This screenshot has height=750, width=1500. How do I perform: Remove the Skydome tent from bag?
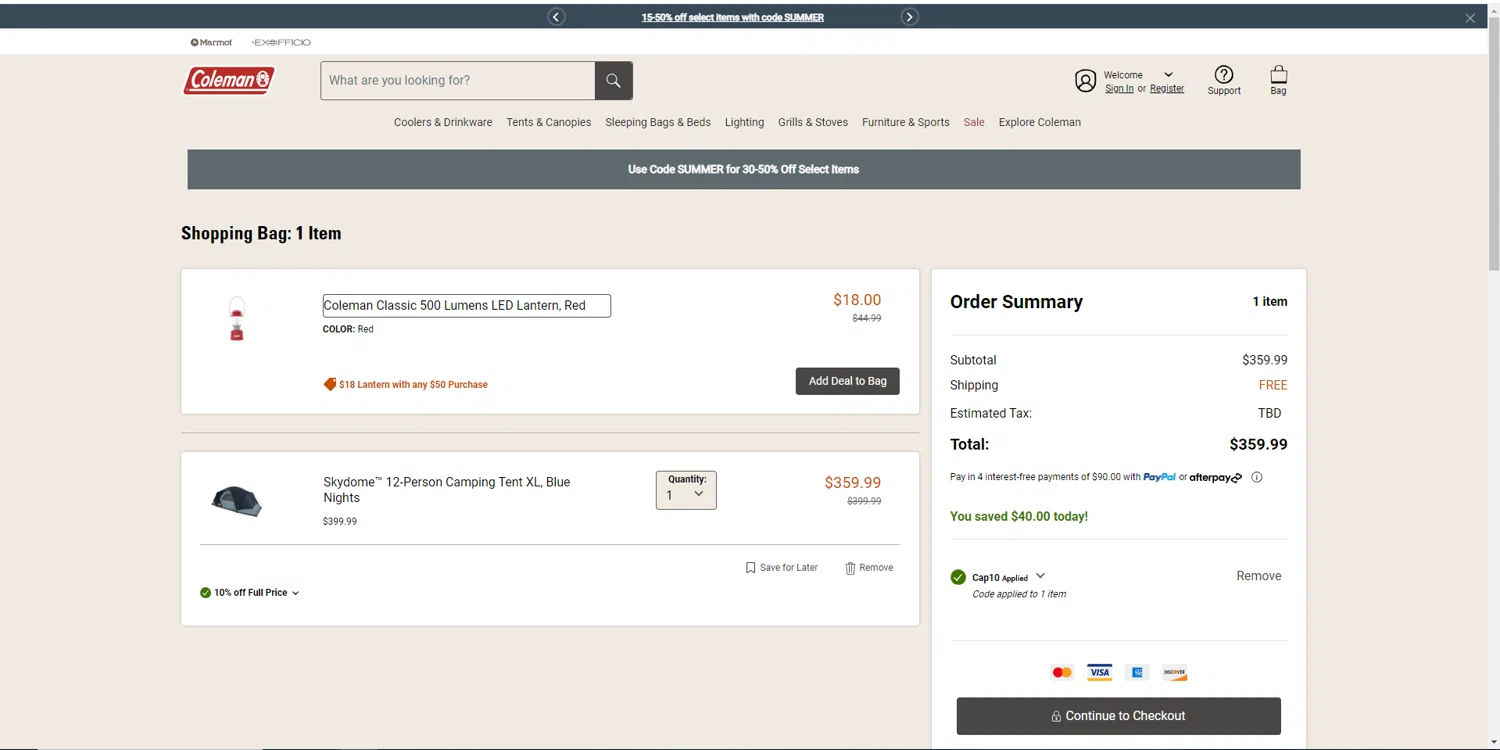pyautogui.click(x=869, y=568)
